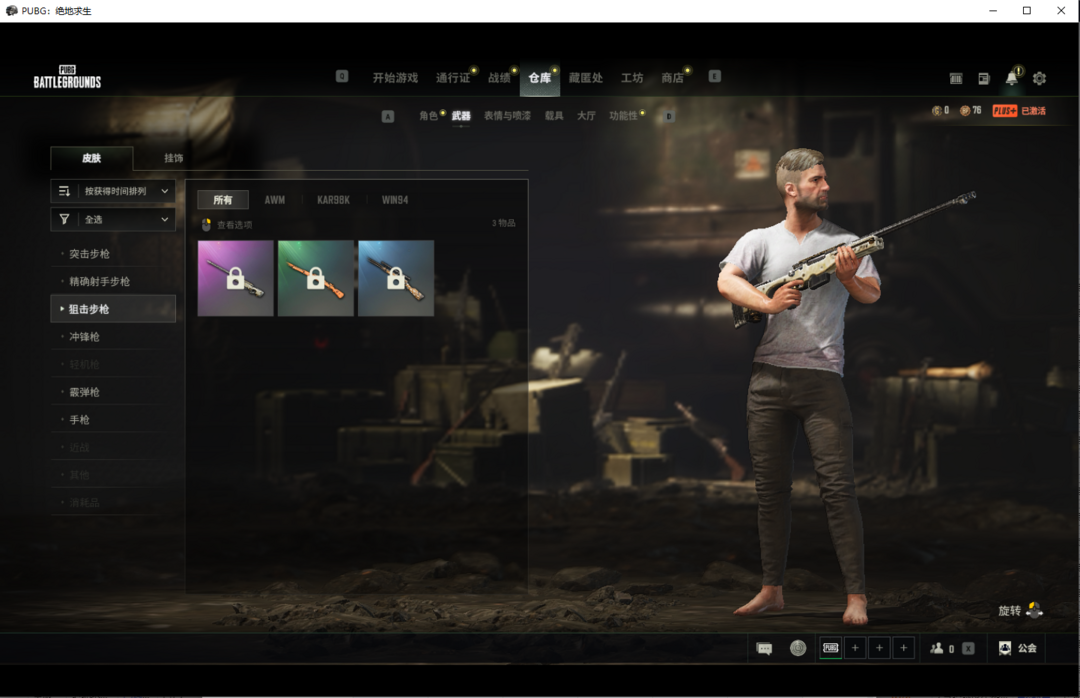Click the round radar icon beside chat
The width and height of the screenshot is (1080, 698).
pyautogui.click(x=797, y=648)
